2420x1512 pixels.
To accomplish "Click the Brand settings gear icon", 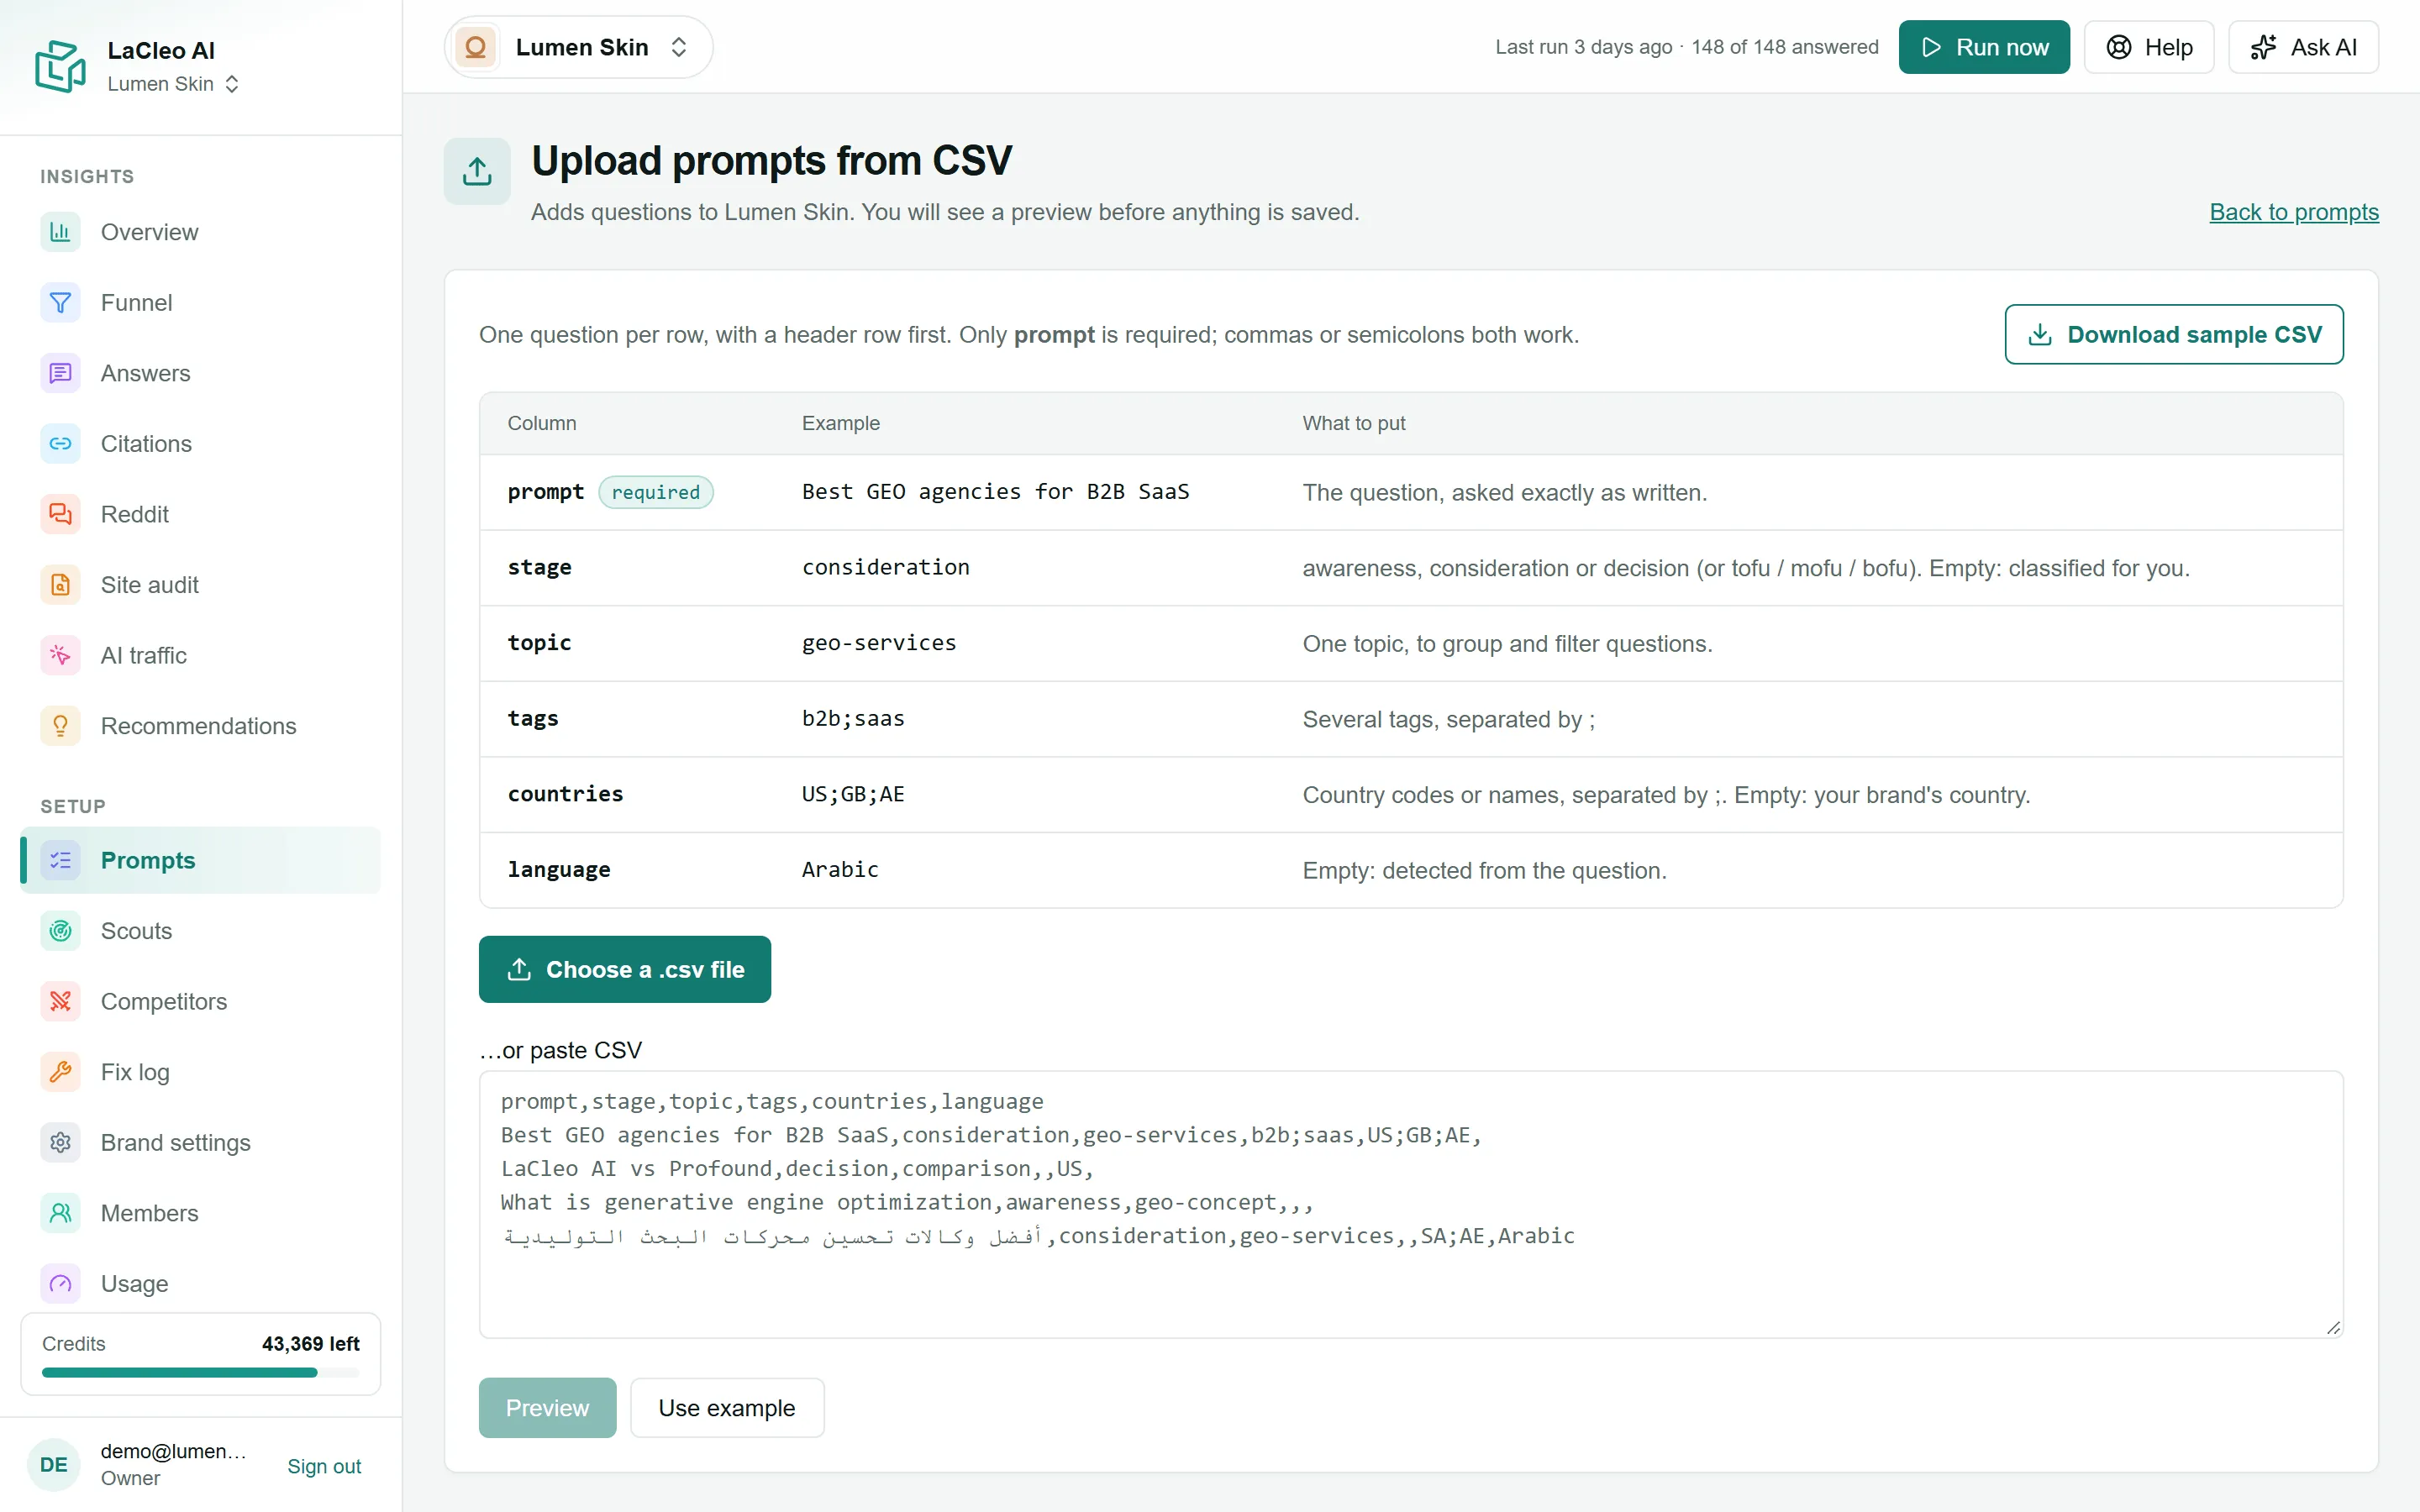I will [x=60, y=1142].
